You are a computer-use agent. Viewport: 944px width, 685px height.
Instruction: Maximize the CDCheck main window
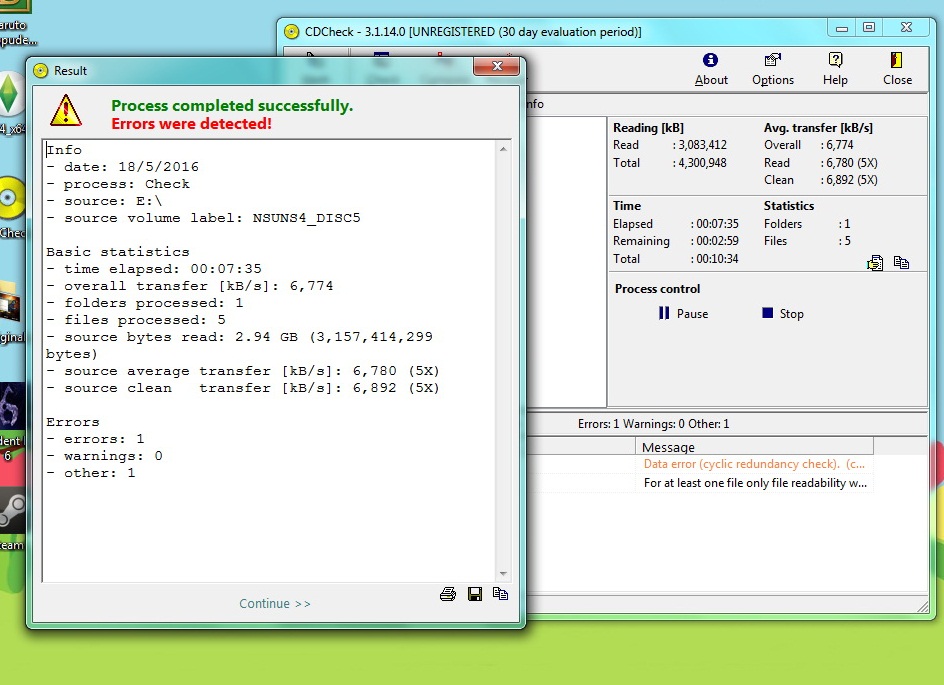click(868, 28)
